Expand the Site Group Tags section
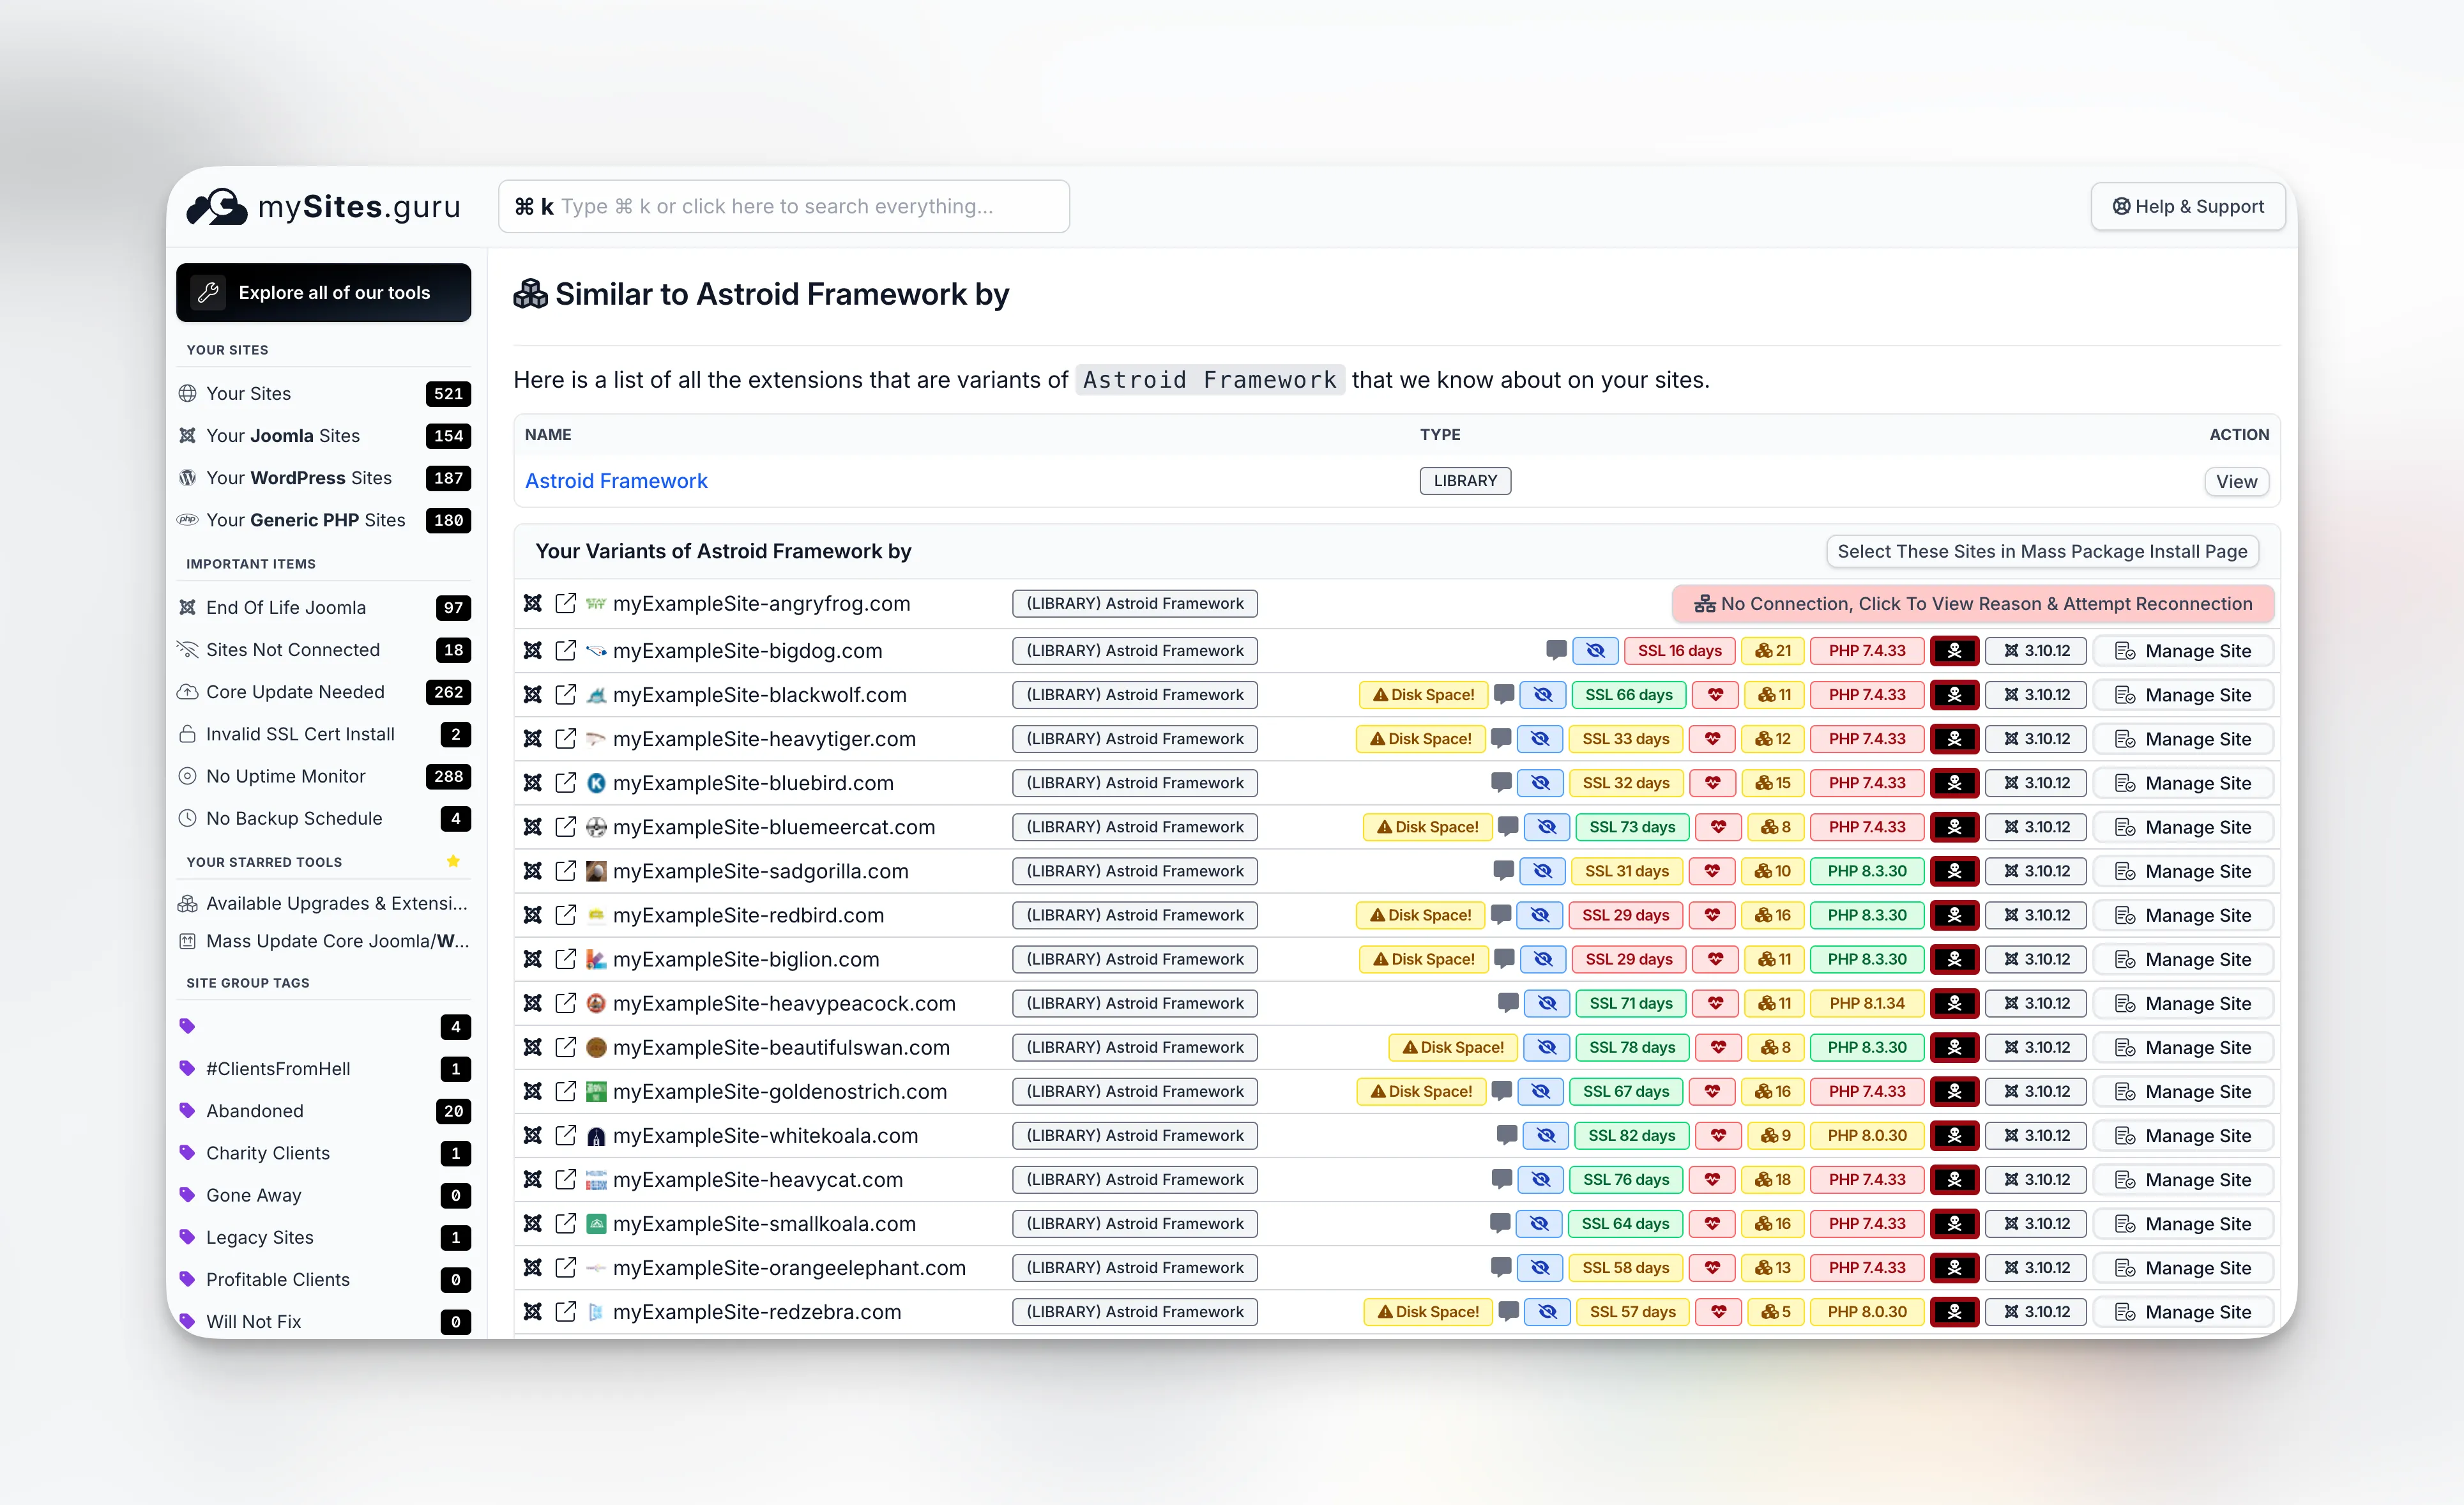This screenshot has height=1505, width=2464. tap(248, 982)
